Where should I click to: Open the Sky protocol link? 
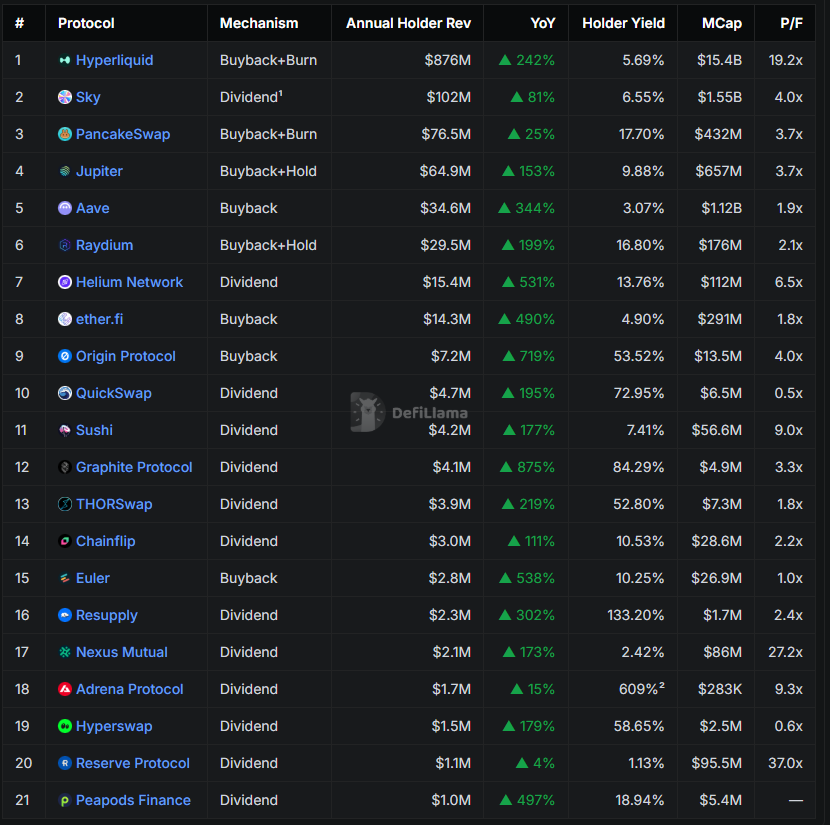(88, 97)
